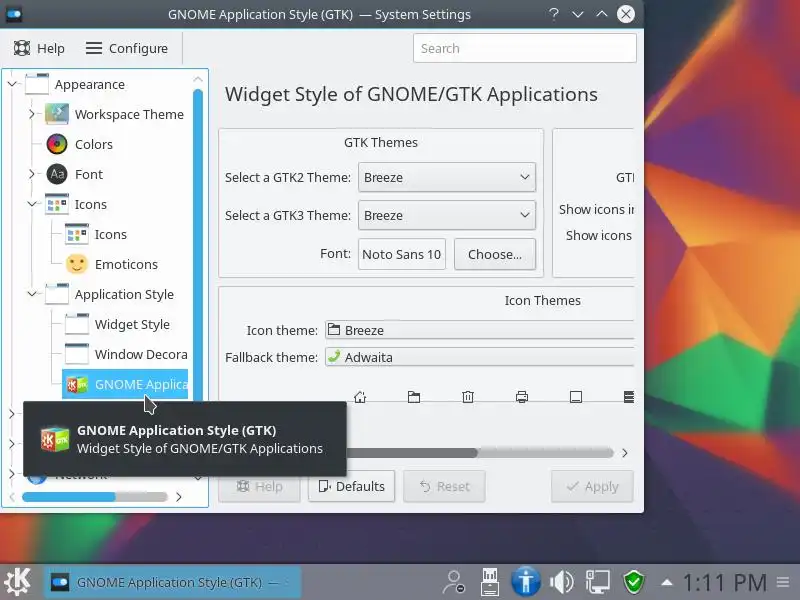The width and height of the screenshot is (800, 600).
Task: Open the Icon theme combo box
Action: (480, 330)
